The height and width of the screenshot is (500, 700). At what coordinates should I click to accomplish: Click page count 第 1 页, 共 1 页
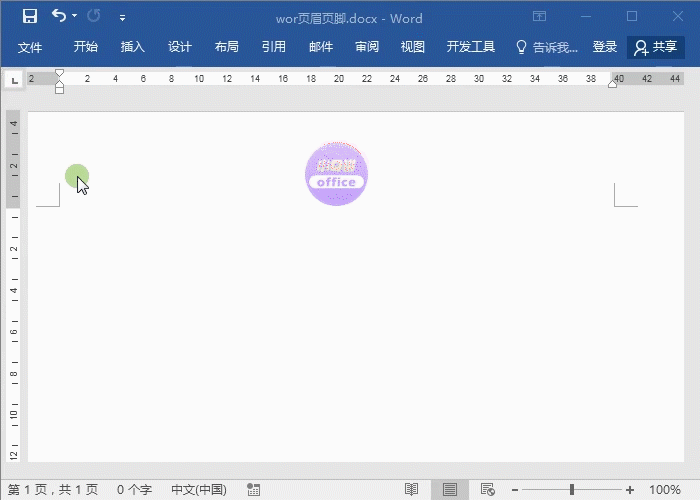(53, 490)
